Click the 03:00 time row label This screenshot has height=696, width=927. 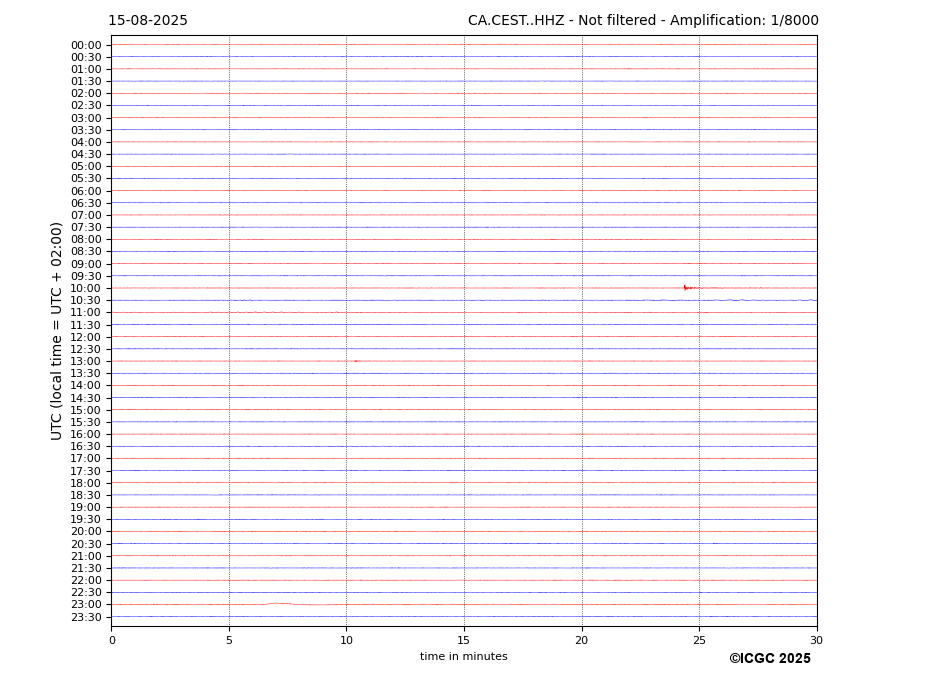tap(86, 118)
